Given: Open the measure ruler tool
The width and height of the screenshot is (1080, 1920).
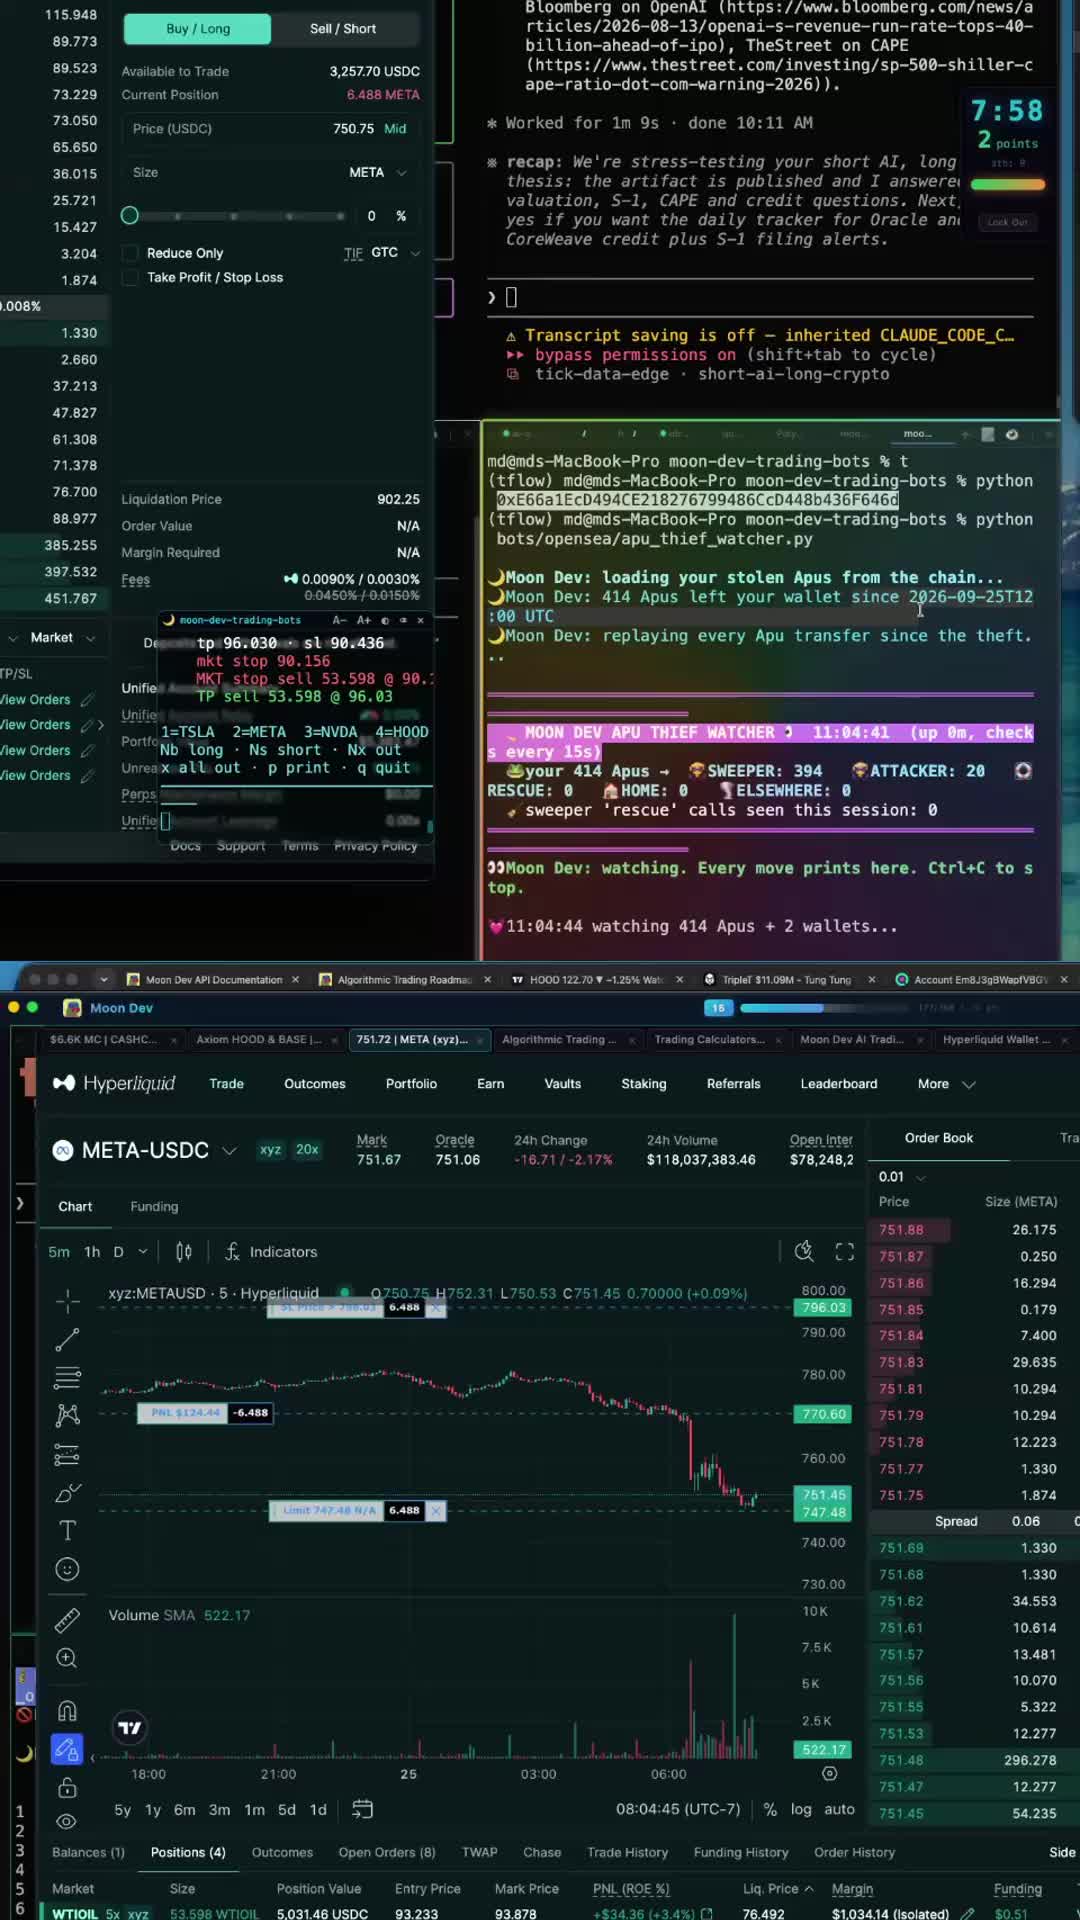Looking at the screenshot, I should tap(67, 1620).
